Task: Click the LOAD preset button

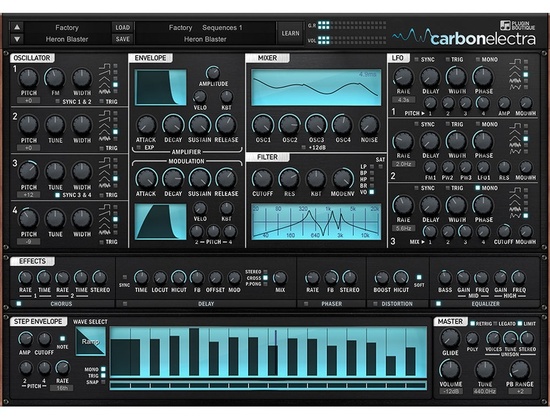Action: click(x=123, y=27)
